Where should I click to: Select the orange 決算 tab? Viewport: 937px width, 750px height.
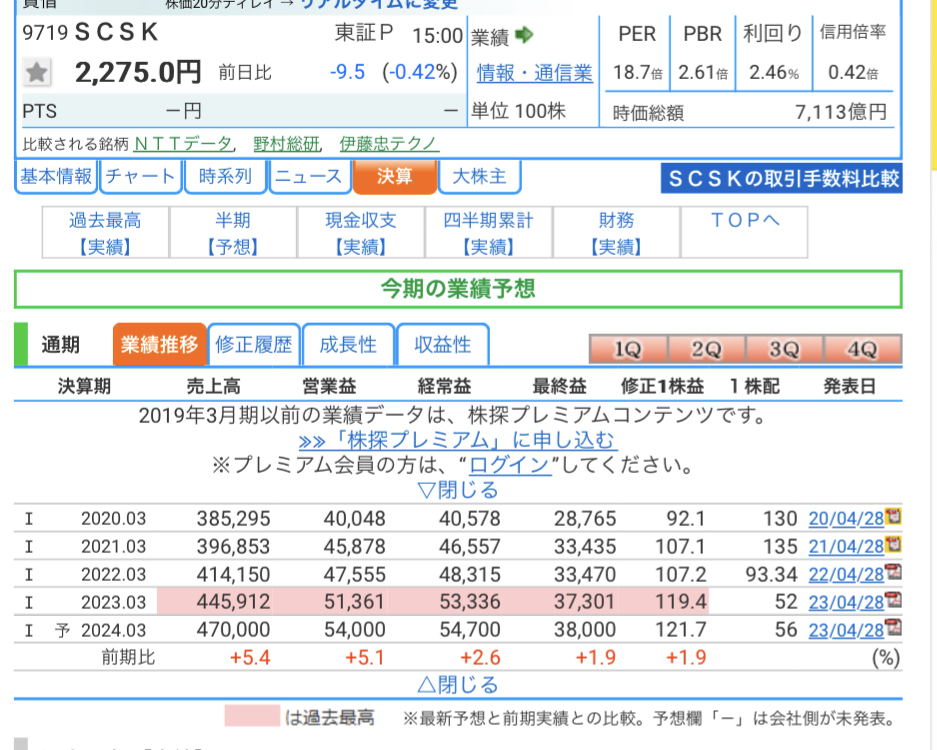(x=395, y=176)
